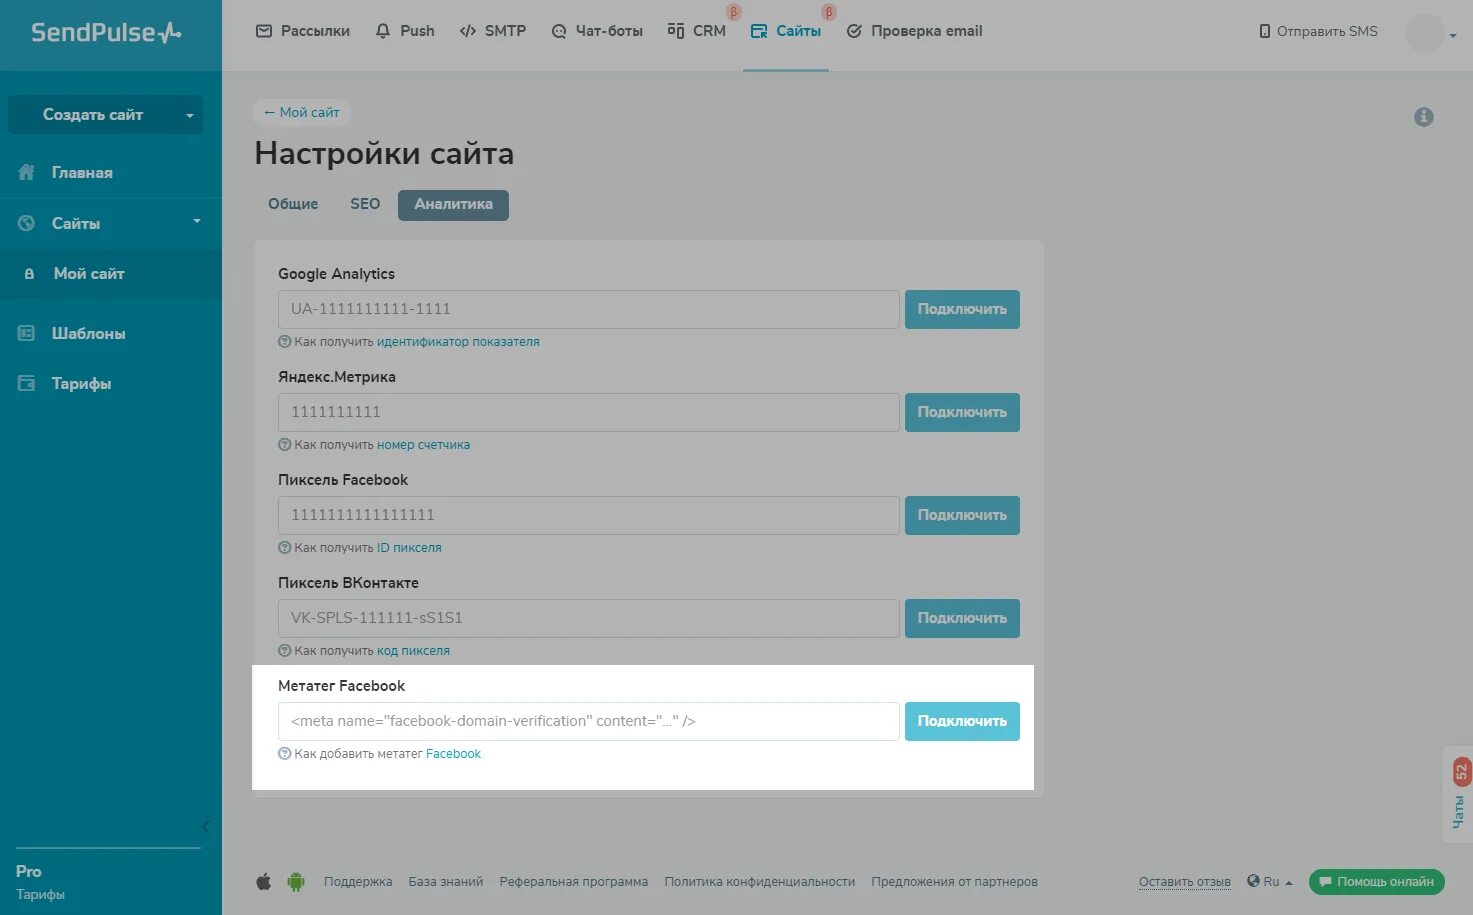Image resolution: width=1473 pixels, height=915 pixels.
Task: Switch to the SEO tab
Action: [x=365, y=204]
